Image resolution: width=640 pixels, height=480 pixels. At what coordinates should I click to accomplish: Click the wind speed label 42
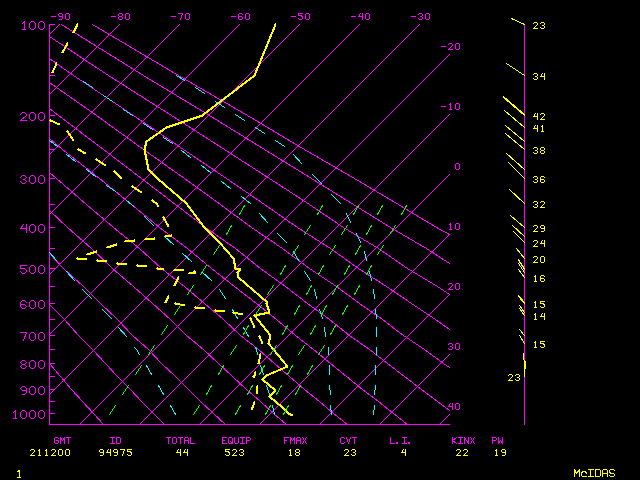pos(539,117)
